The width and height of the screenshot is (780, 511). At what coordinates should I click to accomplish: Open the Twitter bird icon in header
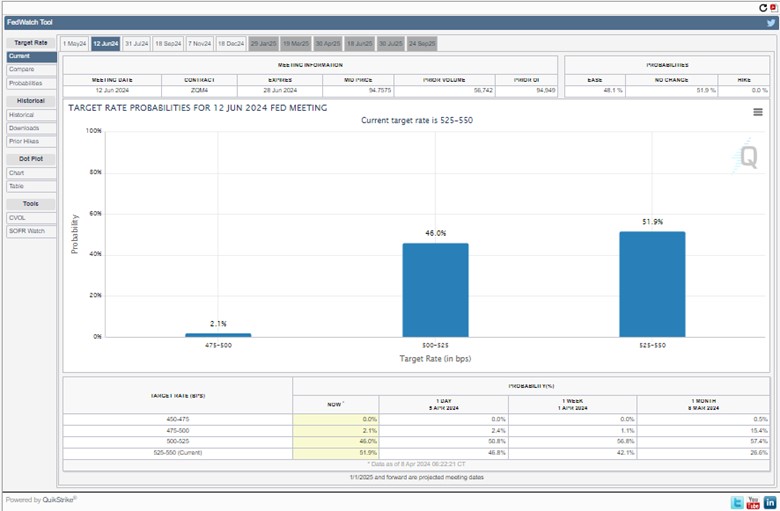[771, 22]
